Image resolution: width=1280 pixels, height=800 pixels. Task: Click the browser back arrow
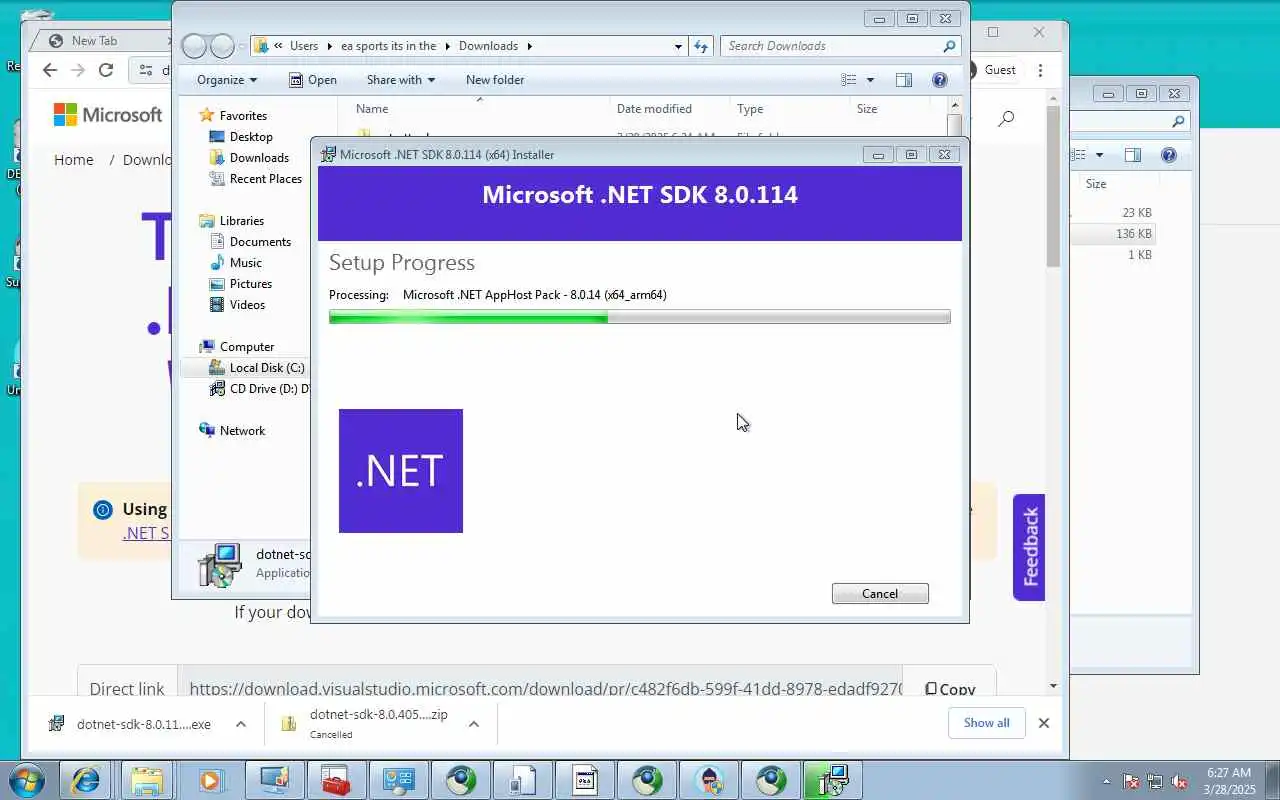coord(50,70)
